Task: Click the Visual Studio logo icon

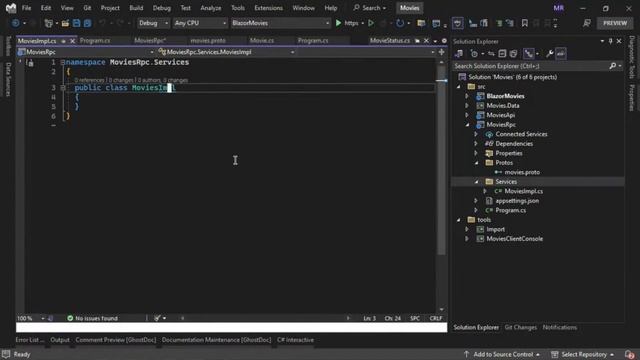Action: (x=11, y=8)
